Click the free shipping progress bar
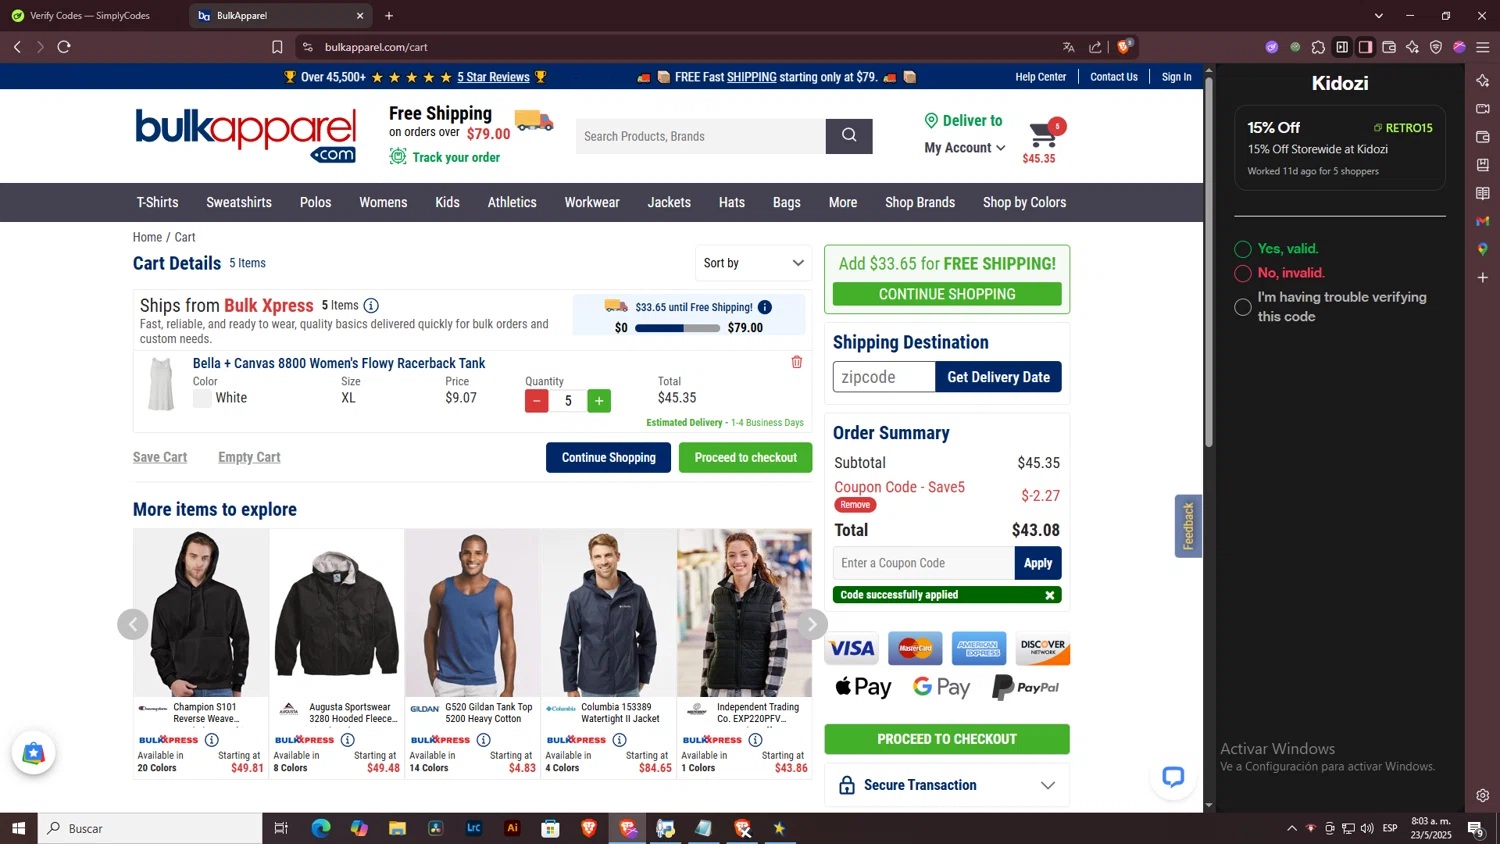The width and height of the screenshot is (1500, 844). [x=678, y=328]
